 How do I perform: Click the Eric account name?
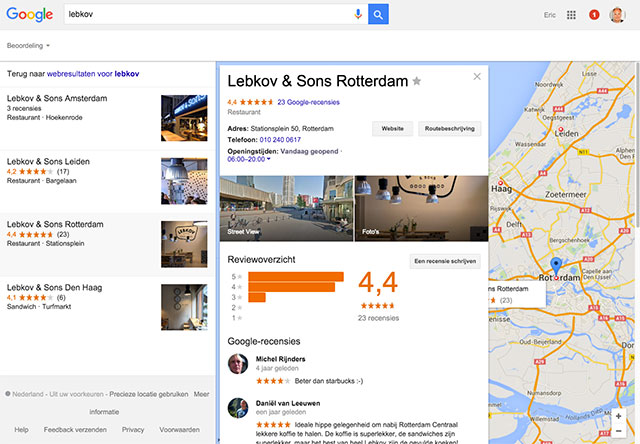[x=549, y=15]
